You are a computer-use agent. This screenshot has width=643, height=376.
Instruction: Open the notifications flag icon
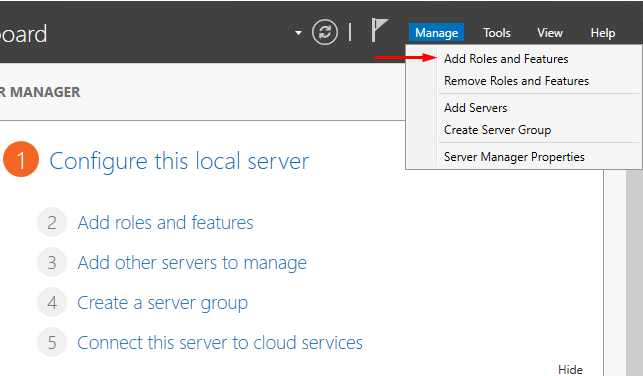tap(379, 30)
